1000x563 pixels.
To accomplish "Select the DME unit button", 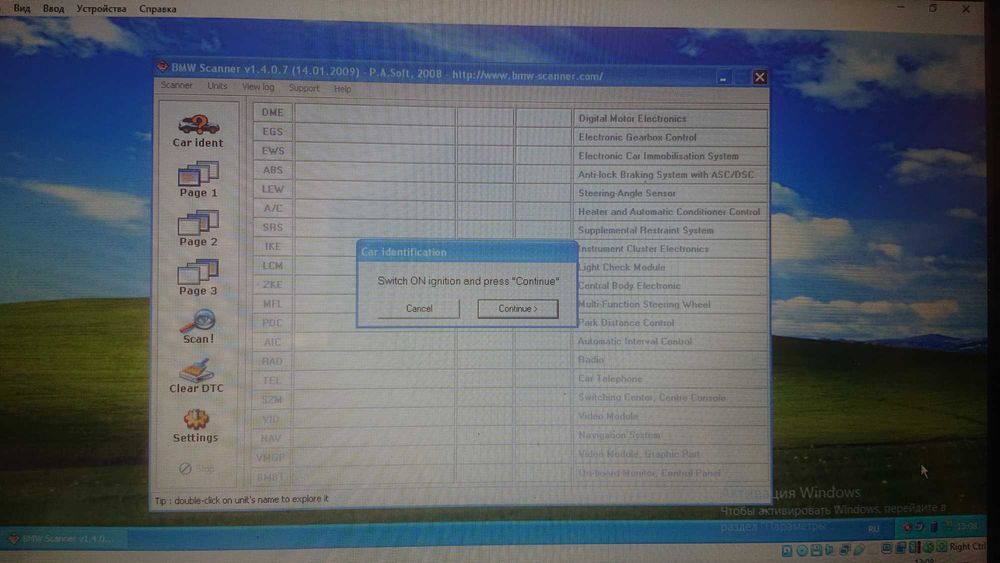I will 272,112.
